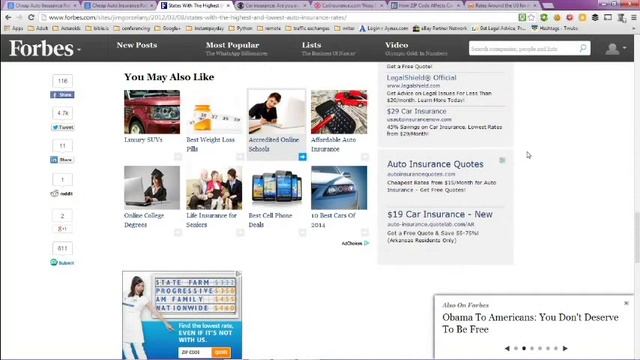
Task: Click the icon beside Auto Insurance Quotes ad
Action: click(x=502, y=160)
